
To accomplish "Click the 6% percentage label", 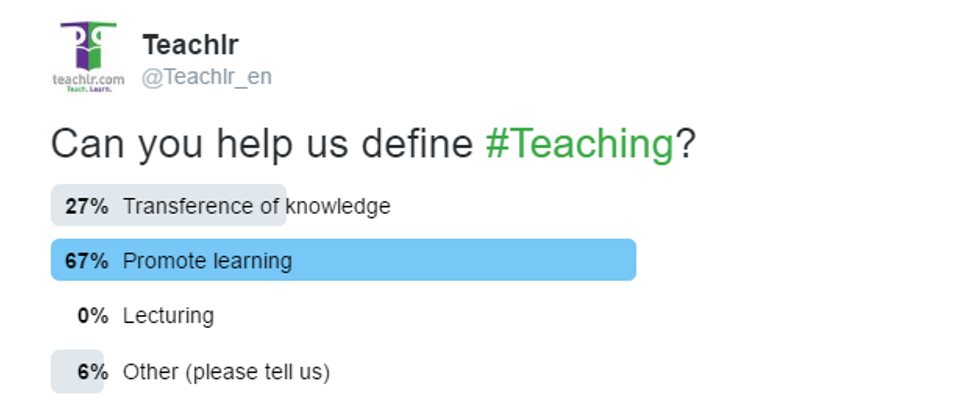I will (92, 372).
